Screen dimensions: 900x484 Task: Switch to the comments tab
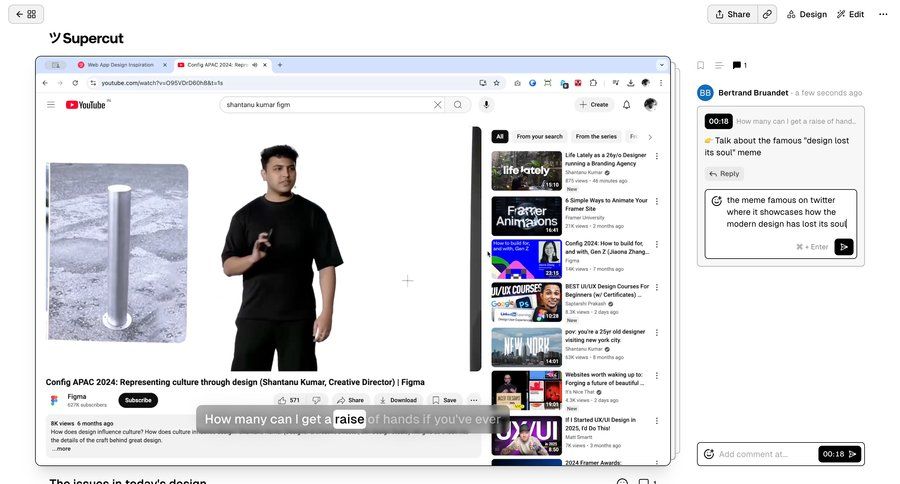click(x=739, y=65)
